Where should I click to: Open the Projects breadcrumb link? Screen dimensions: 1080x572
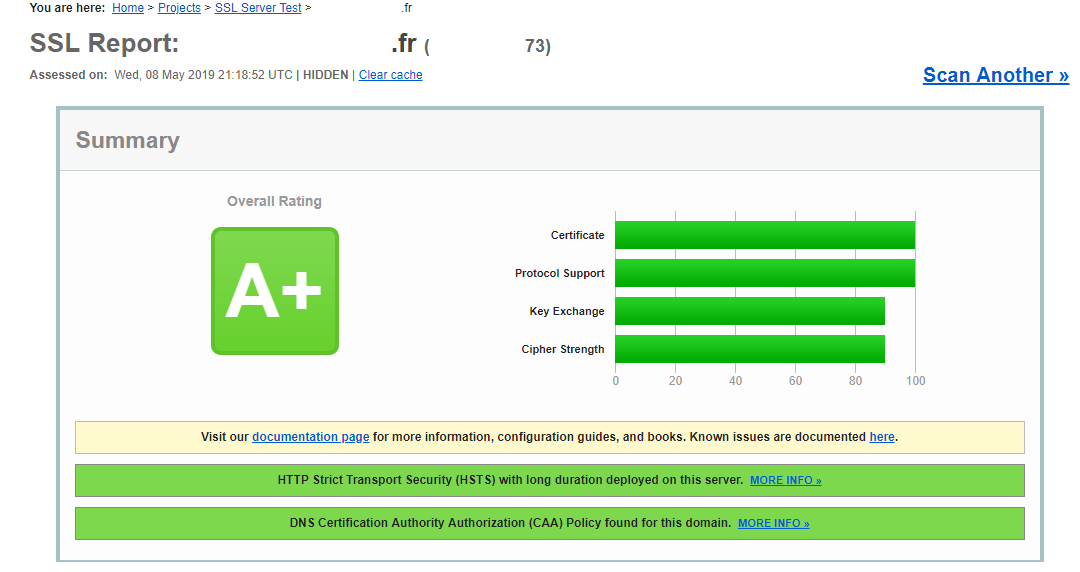click(180, 8)
